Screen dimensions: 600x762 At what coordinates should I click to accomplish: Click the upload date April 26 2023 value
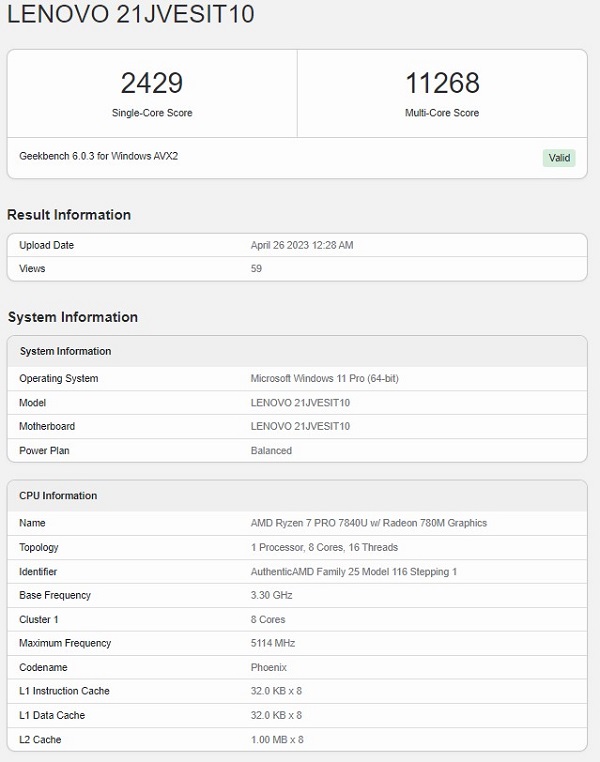[301, 245]
